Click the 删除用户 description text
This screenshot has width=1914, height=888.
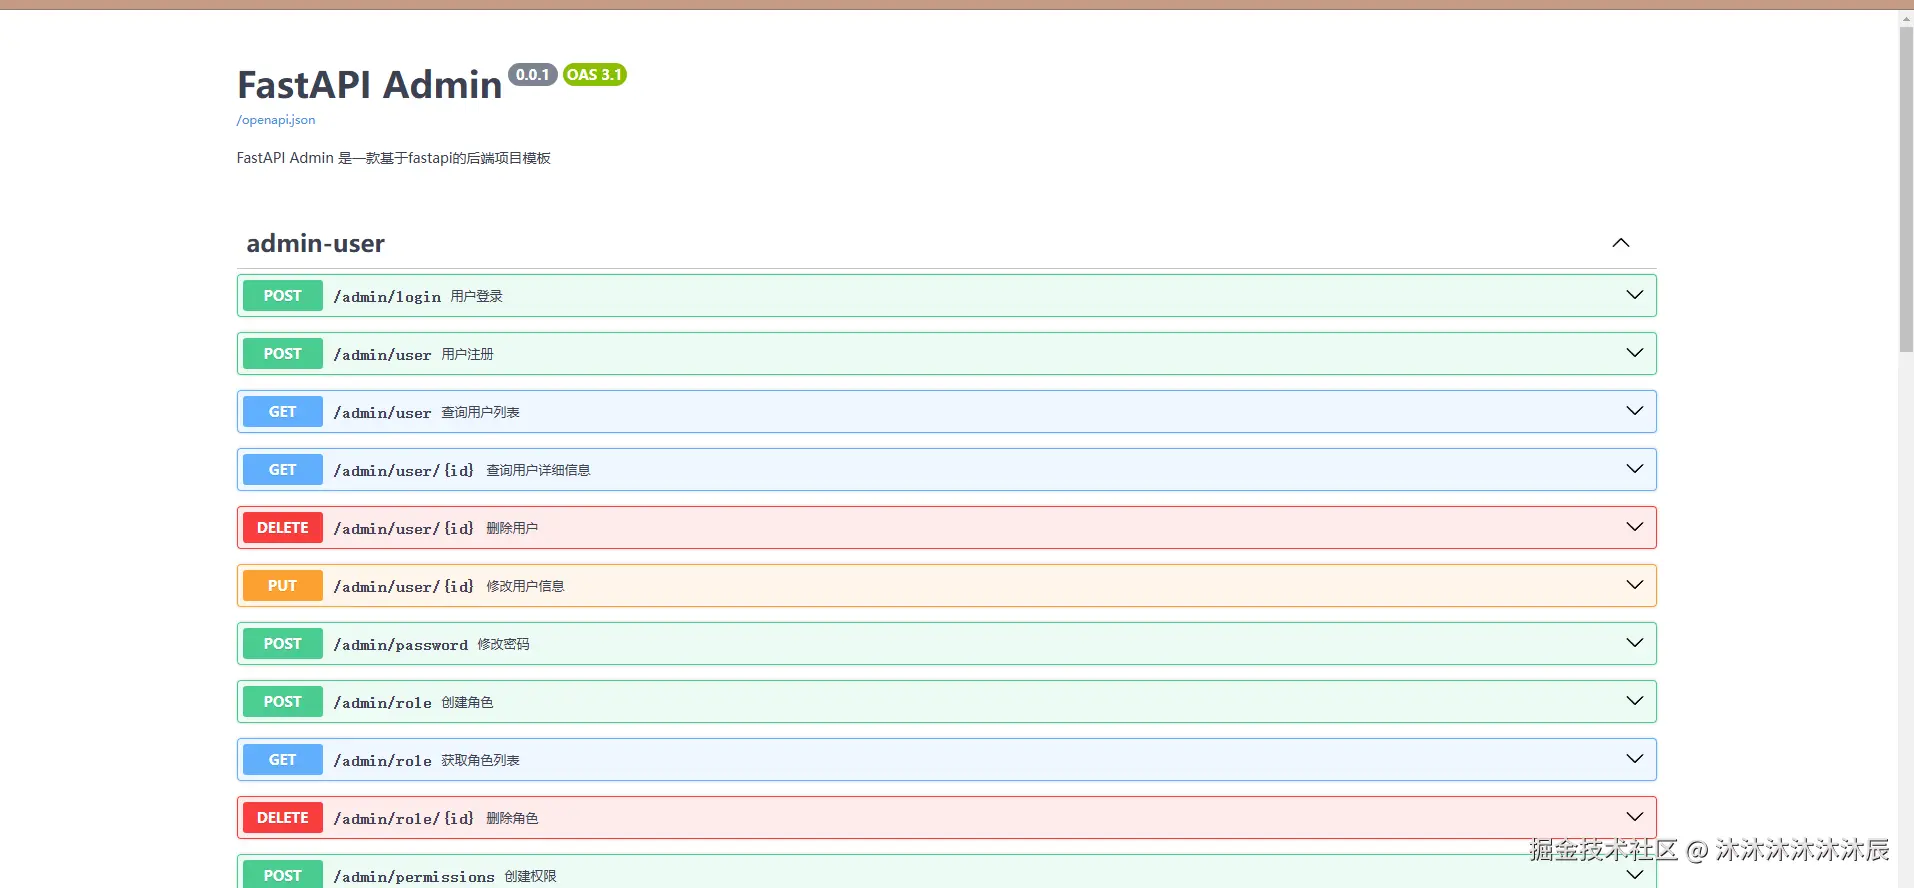[x=513, y=528]
